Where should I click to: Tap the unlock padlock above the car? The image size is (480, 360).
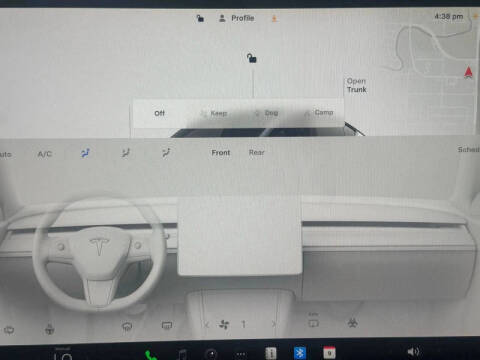(x=252, y=58)
